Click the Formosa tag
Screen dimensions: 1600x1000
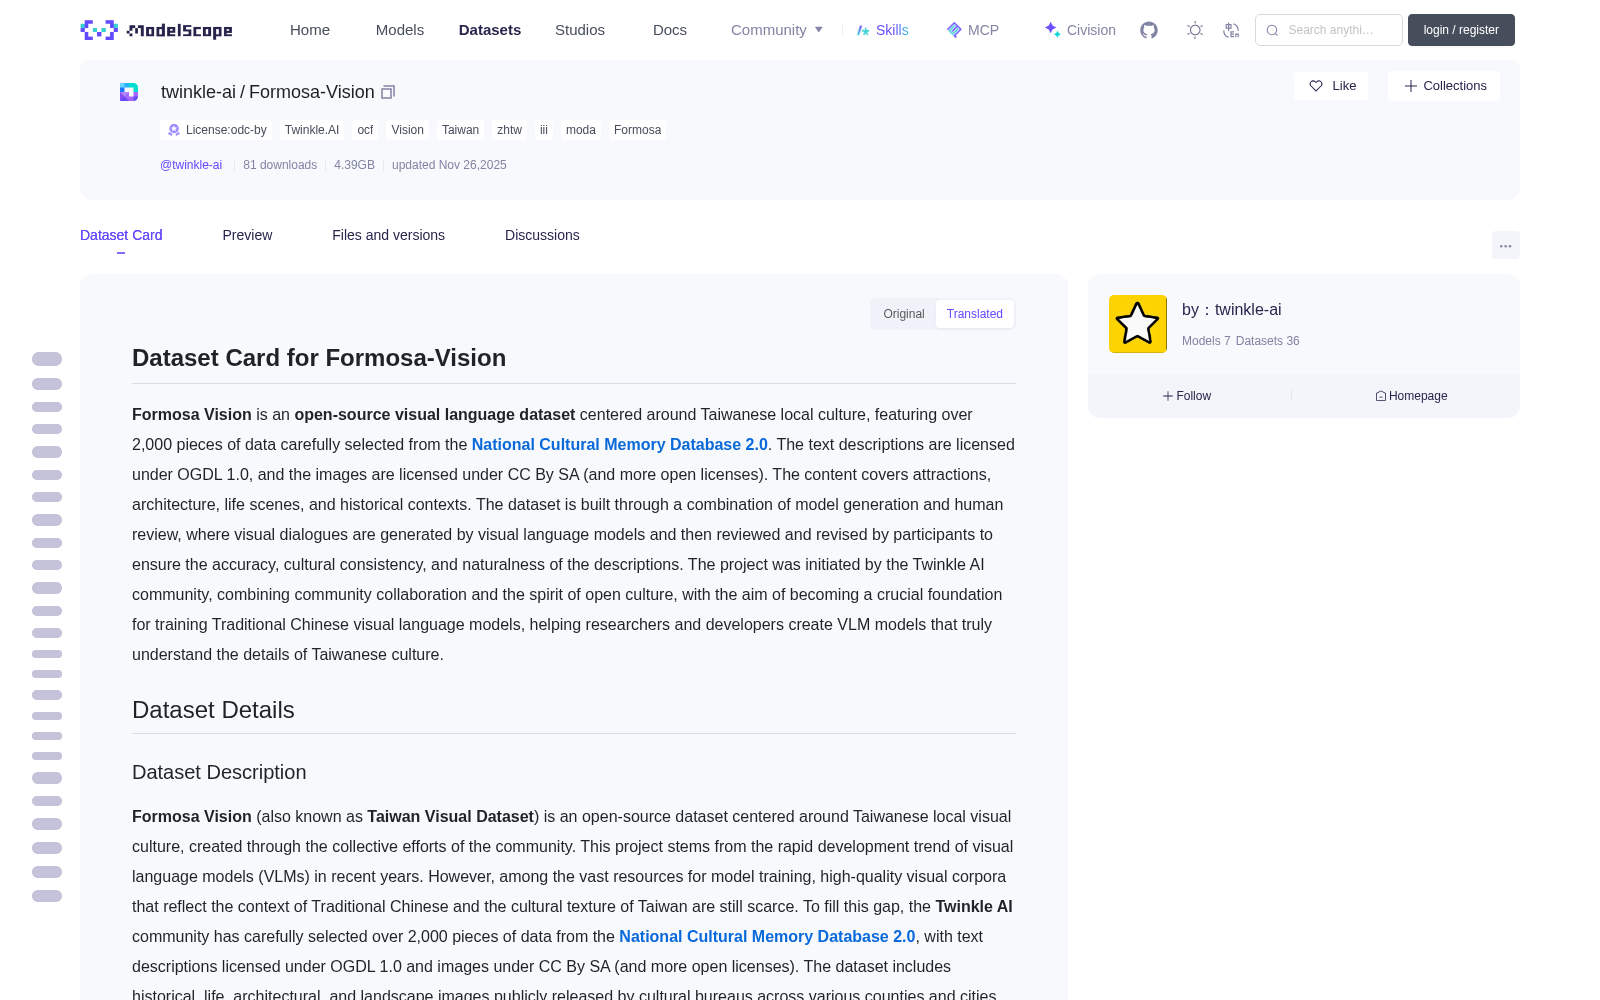(637, 130)
